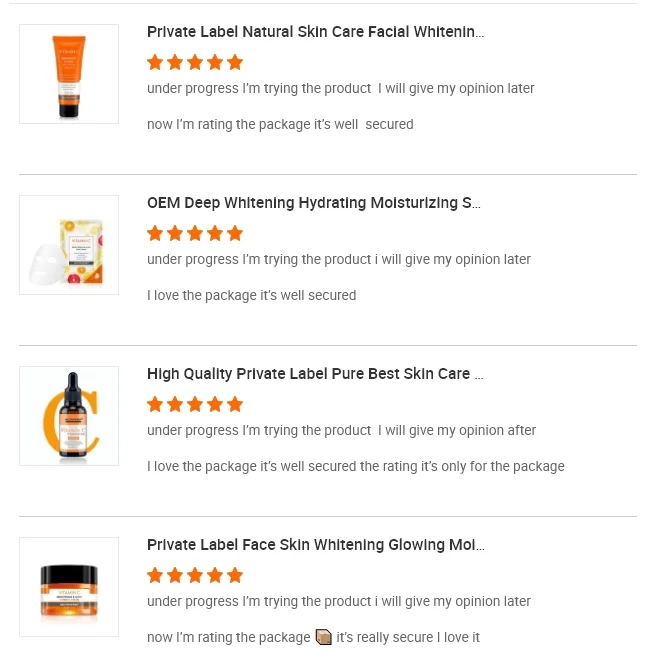Open 'Private Label Face Skin Whitening Glowing' link

(x=315, y=545)
